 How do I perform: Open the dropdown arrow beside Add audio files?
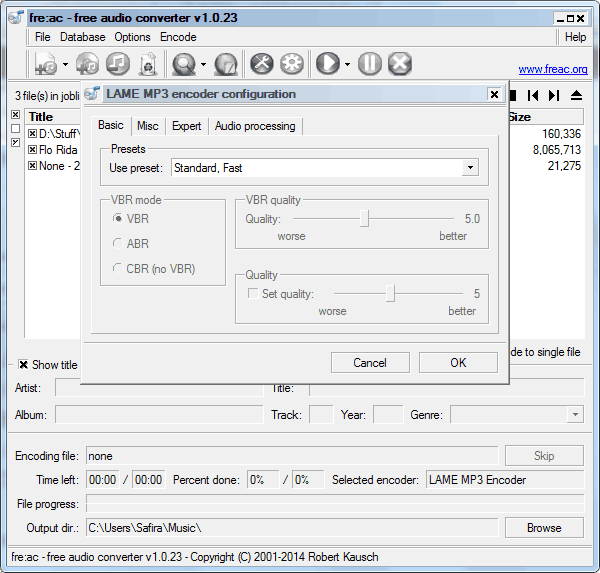(65, 64)
